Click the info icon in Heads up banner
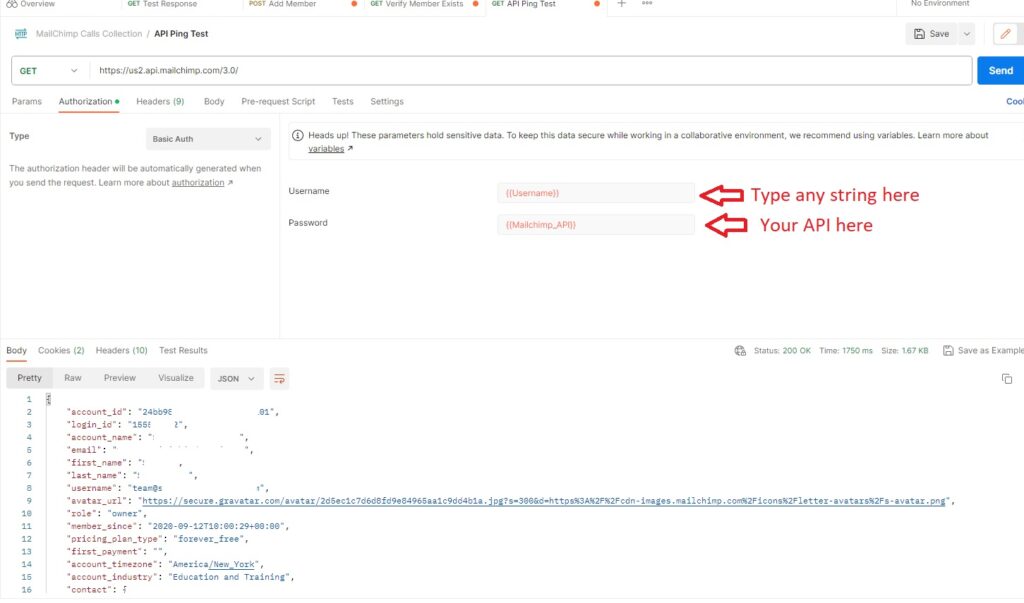Image resolution: width=1024 pixels, height=603 pixels. [298, 135]
